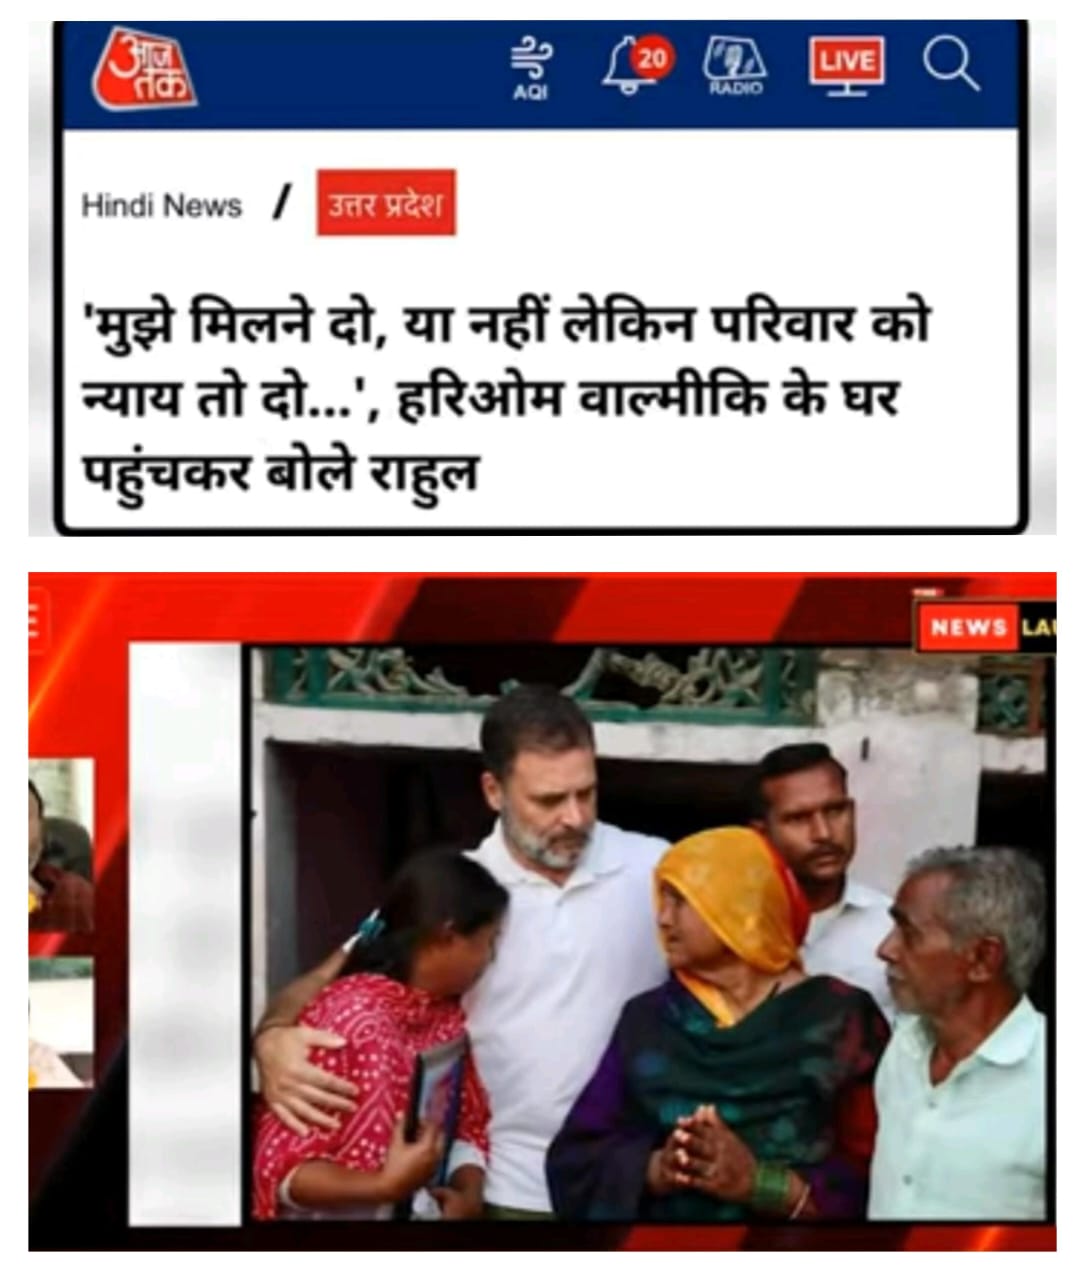Launch the Radio icon
Image resolution: width=1085 pixels, height=1280 pixels.
pos(735,66)
